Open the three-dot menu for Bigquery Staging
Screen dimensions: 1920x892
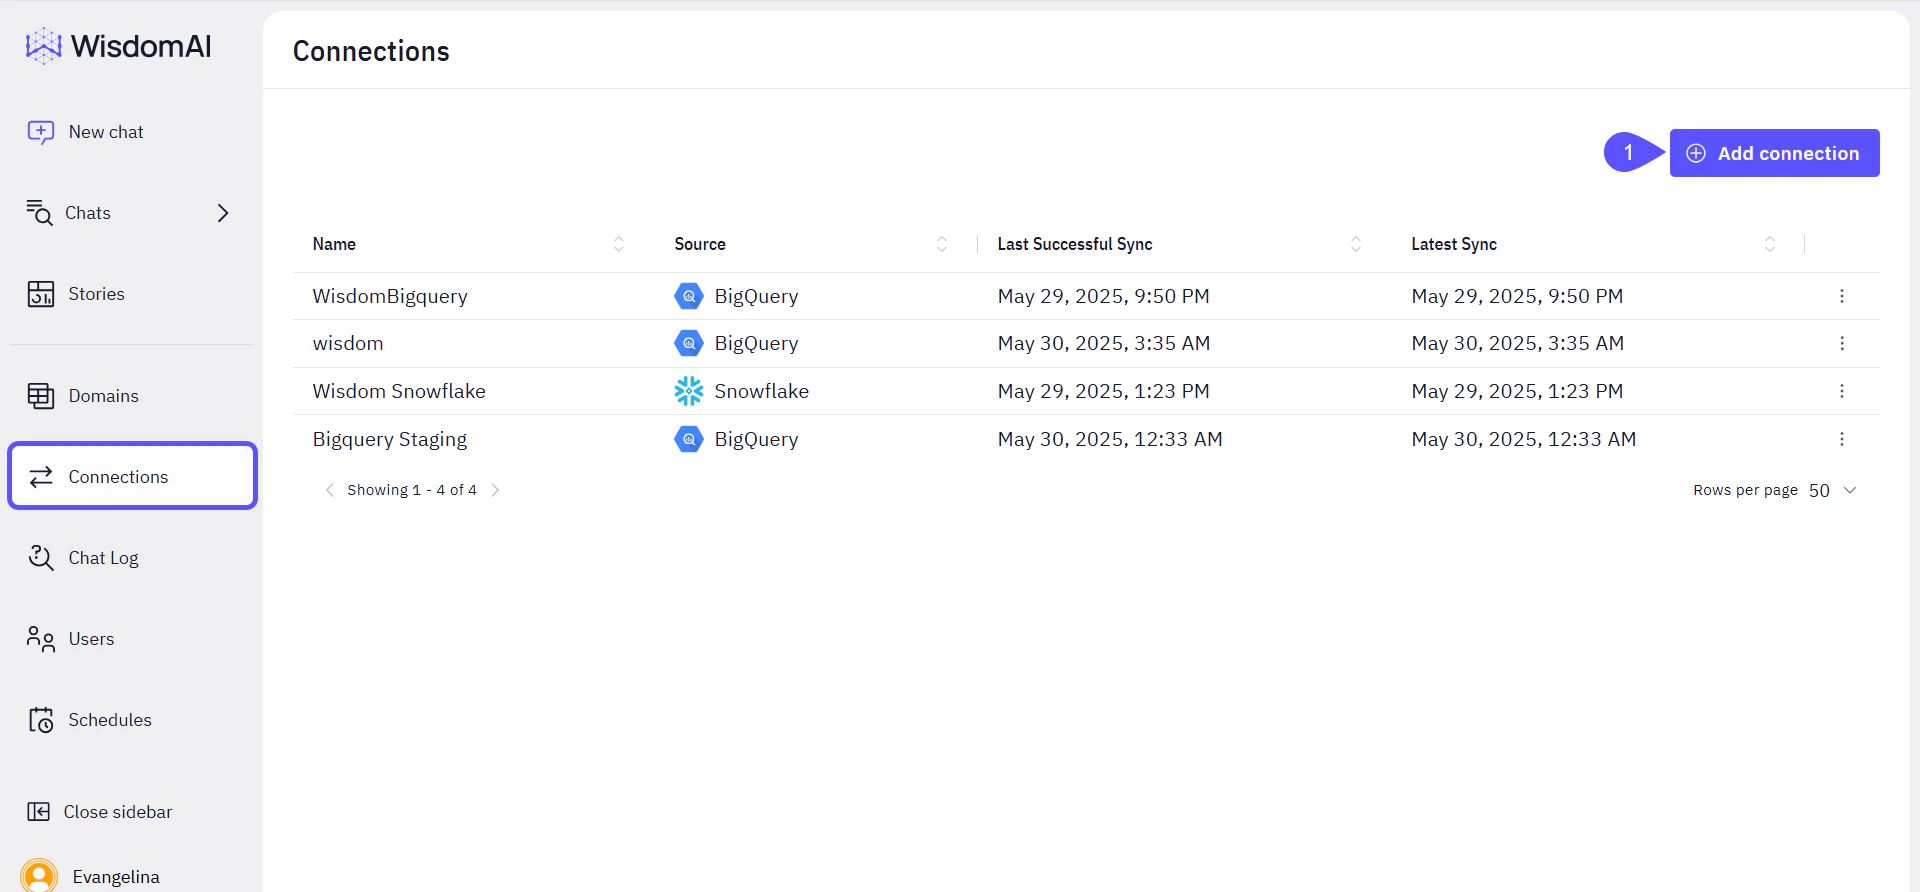(1841, 439)
